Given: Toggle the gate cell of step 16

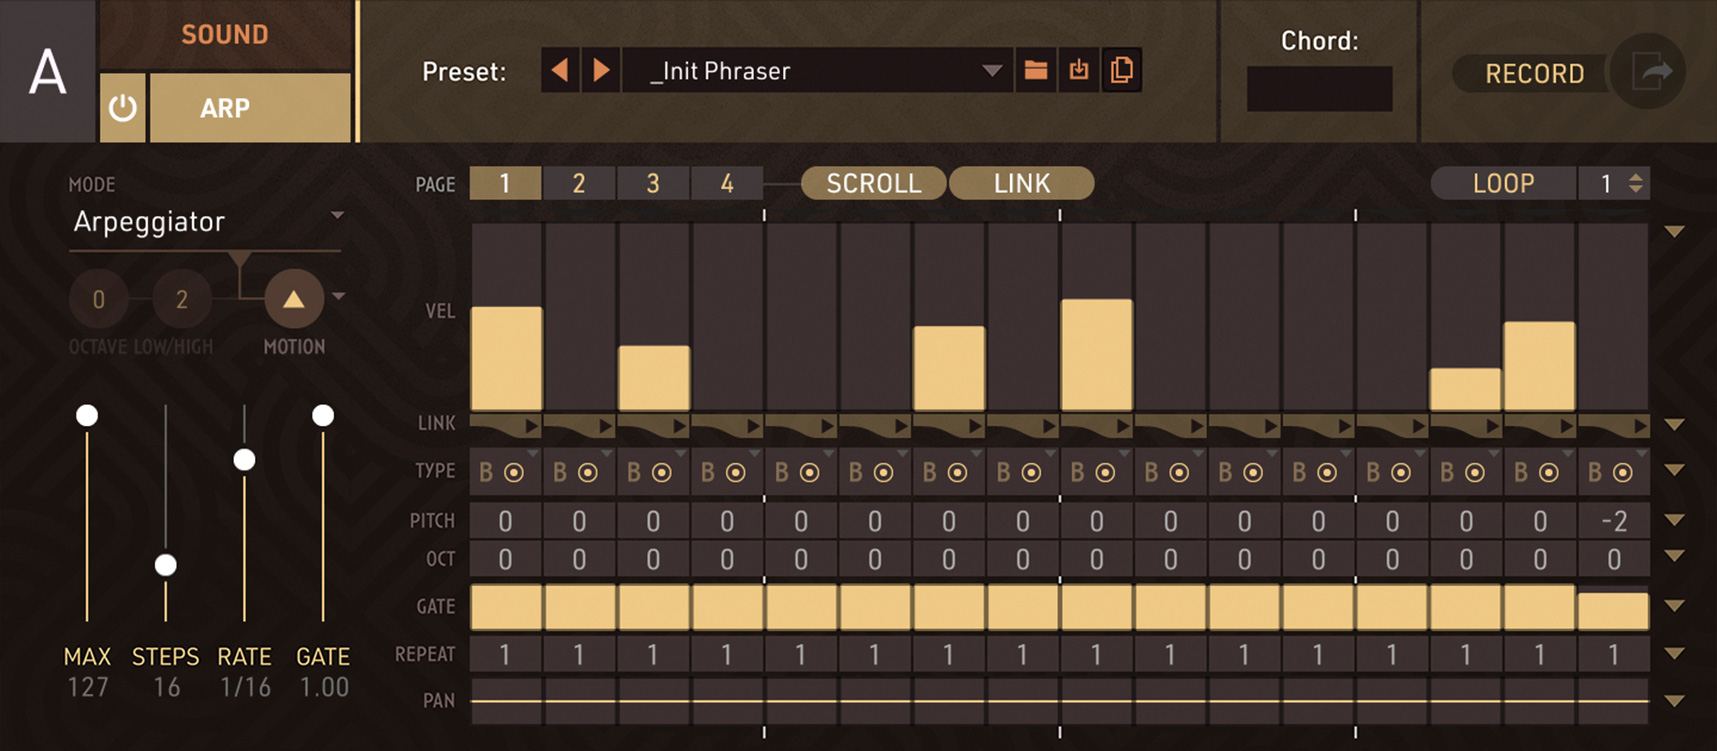Looking at the screenshot, I should tap(1614, 611).
